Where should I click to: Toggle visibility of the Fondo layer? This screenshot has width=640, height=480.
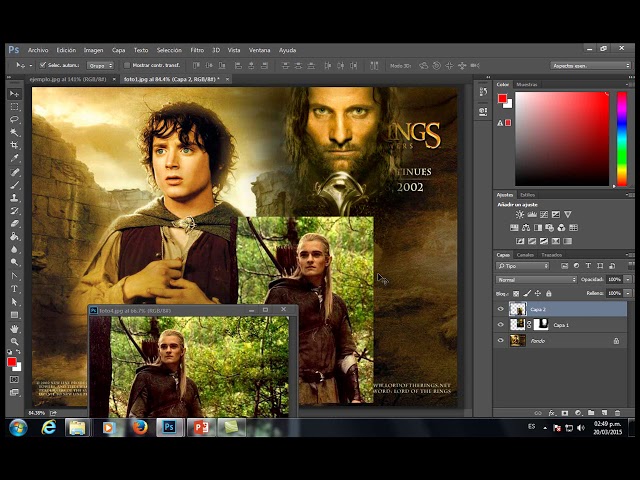501,341
